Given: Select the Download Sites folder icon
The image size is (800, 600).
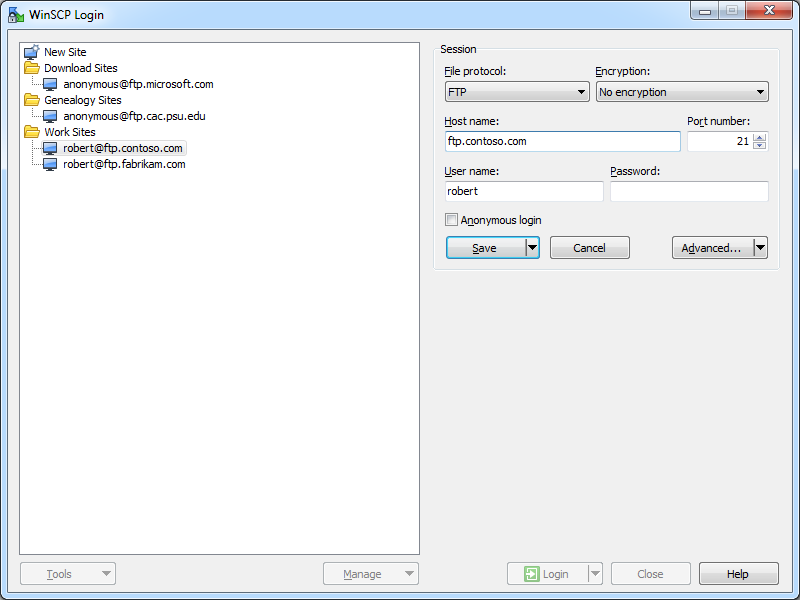Looking at the screenshot, I should pos(32,68).
